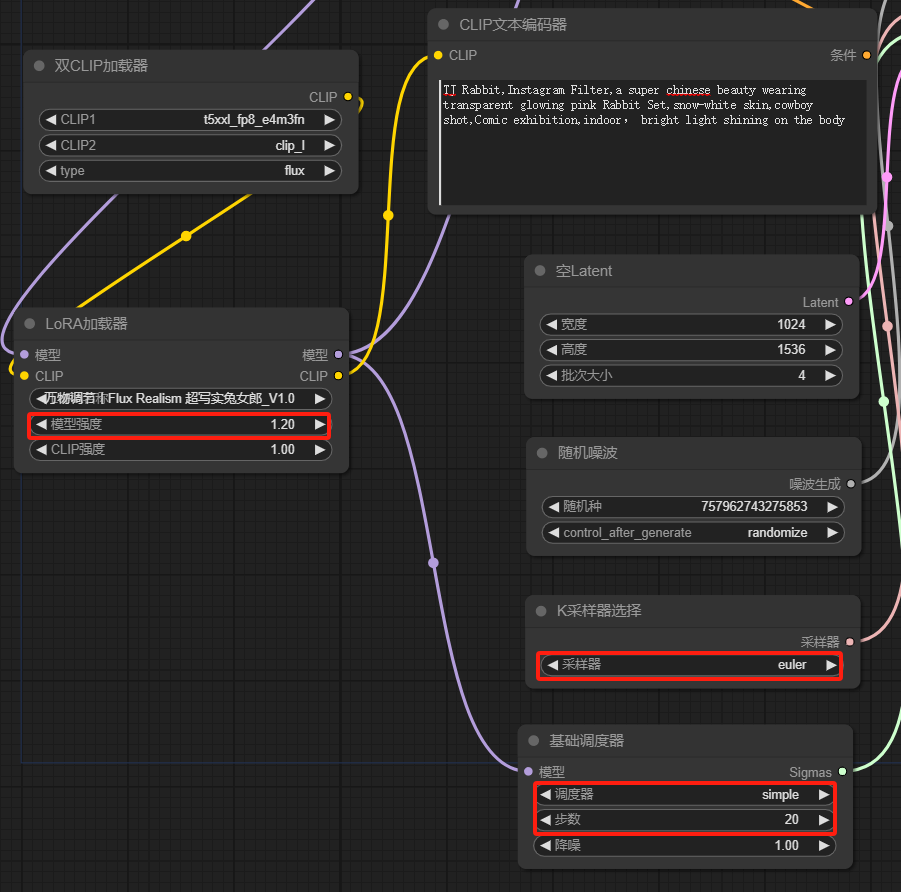901x892 pixels.
Task: Collapse the 双CLIP加载器 node via its title dot
Action: (39, 66)
